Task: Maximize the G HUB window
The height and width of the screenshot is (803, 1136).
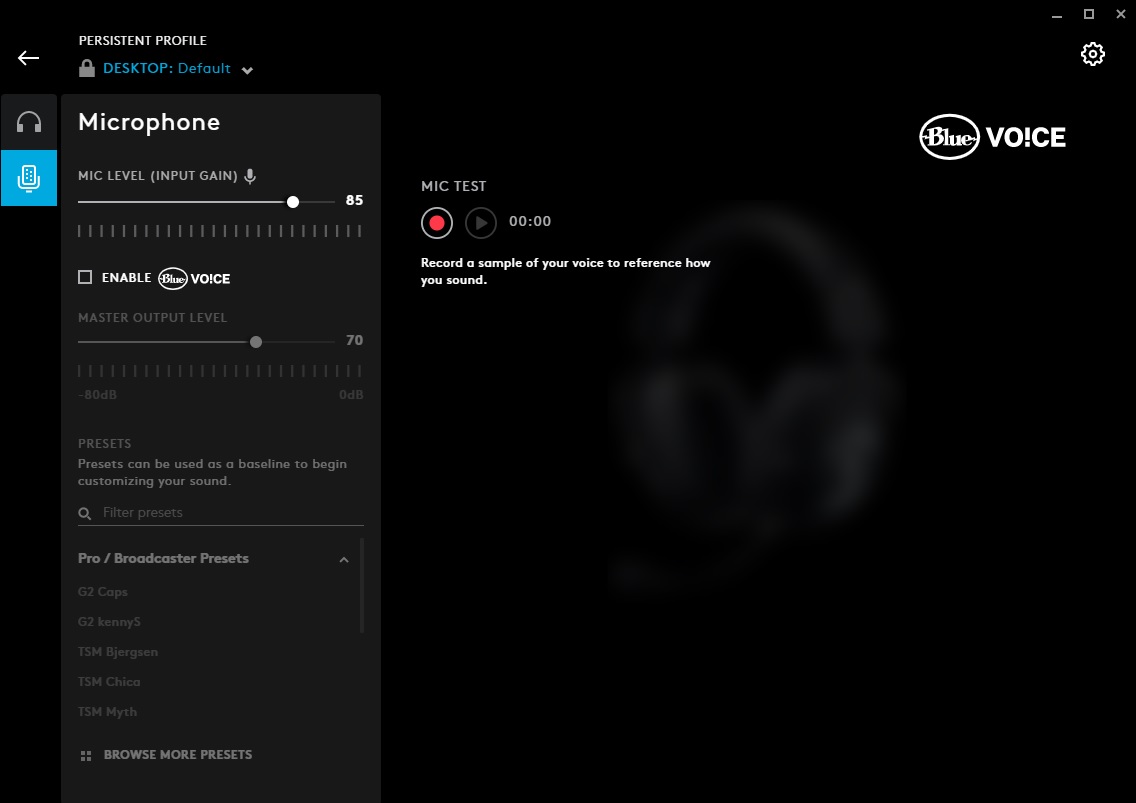Action: click(1089, 14)
